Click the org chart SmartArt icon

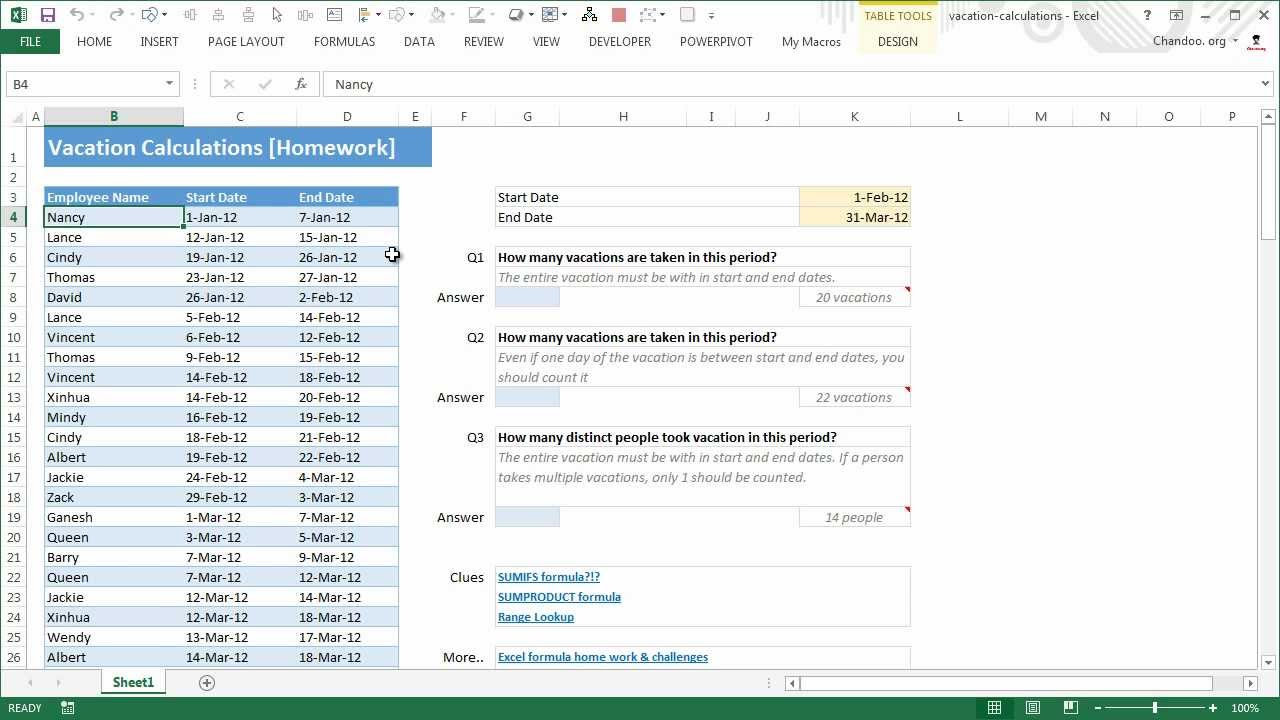point(589,15)
